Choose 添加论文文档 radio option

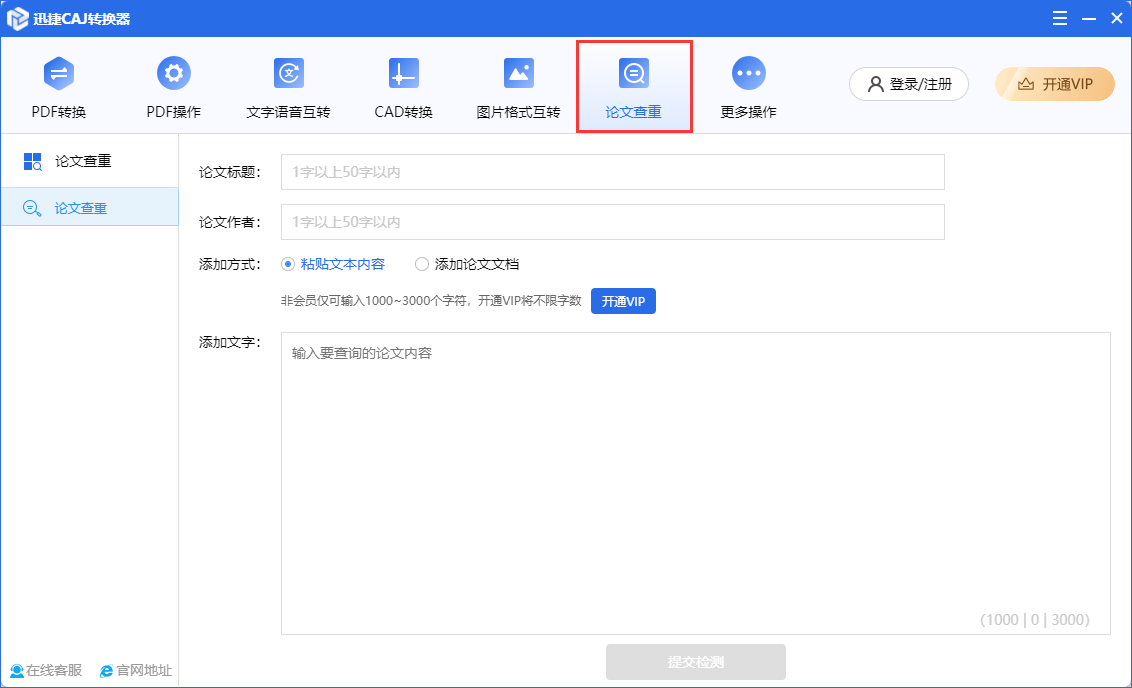422,264
